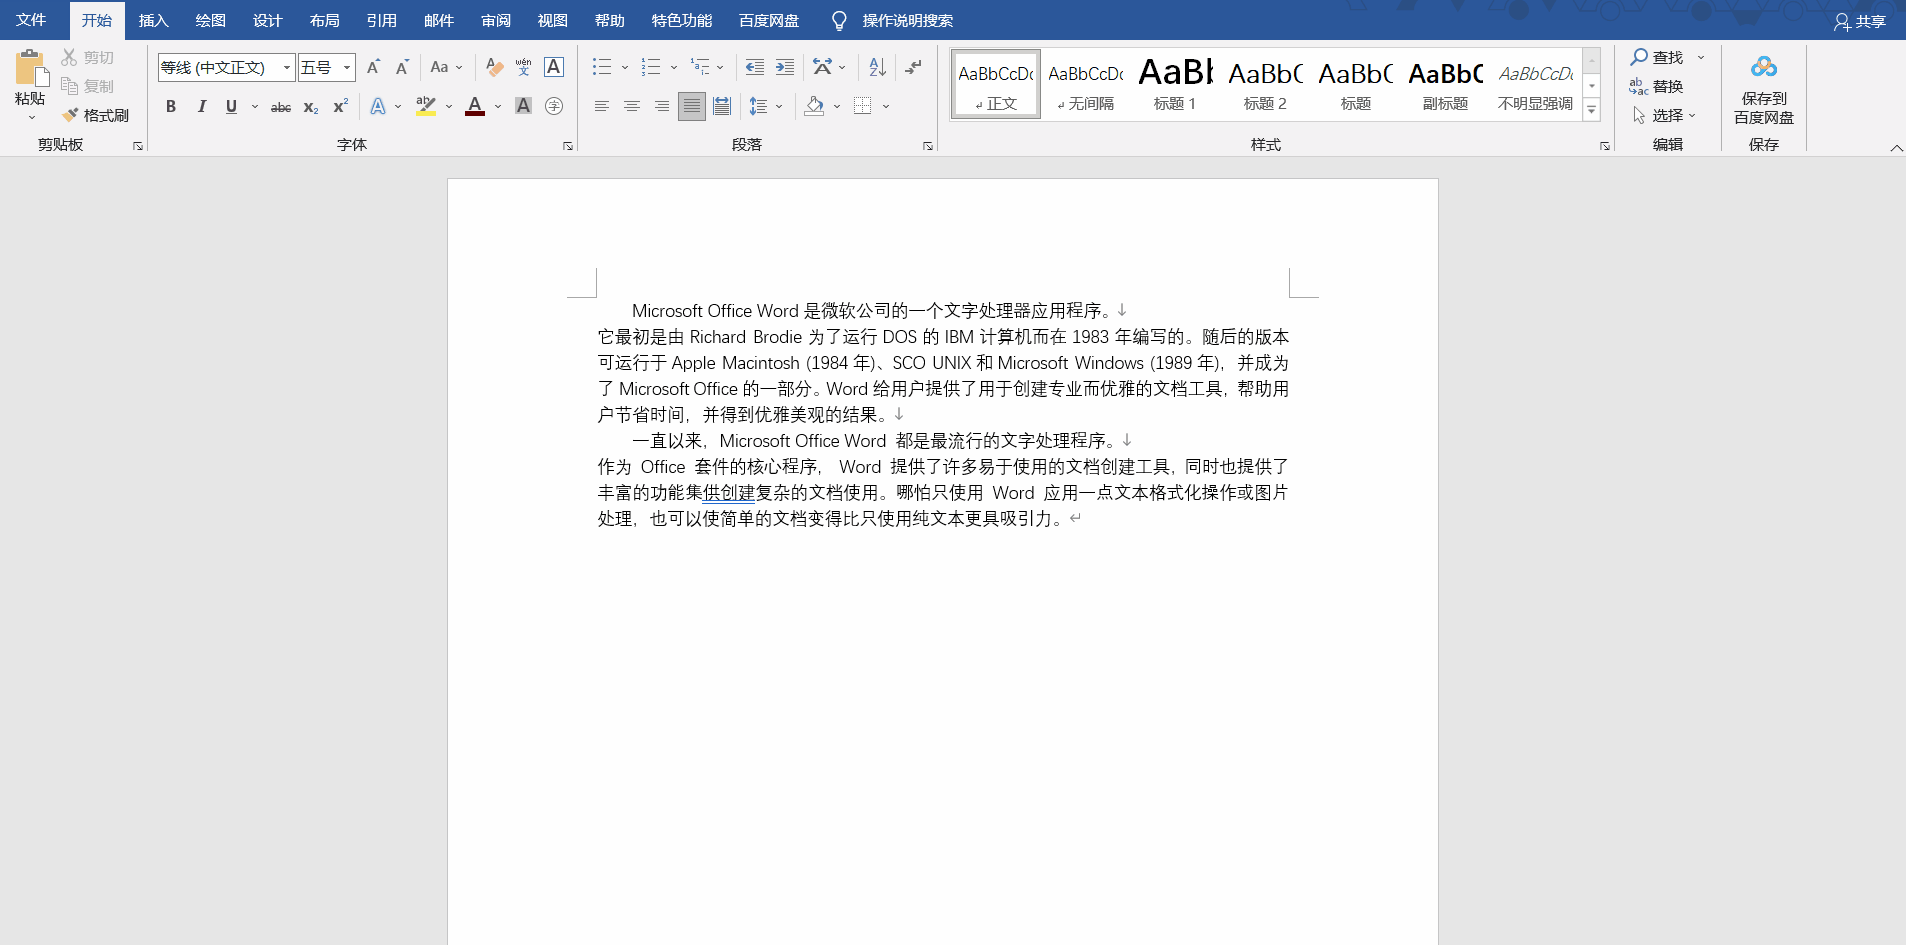1906x945 pixels.
Task: Open the phonetic guide (wén) tool
Action: pos(523,67)
